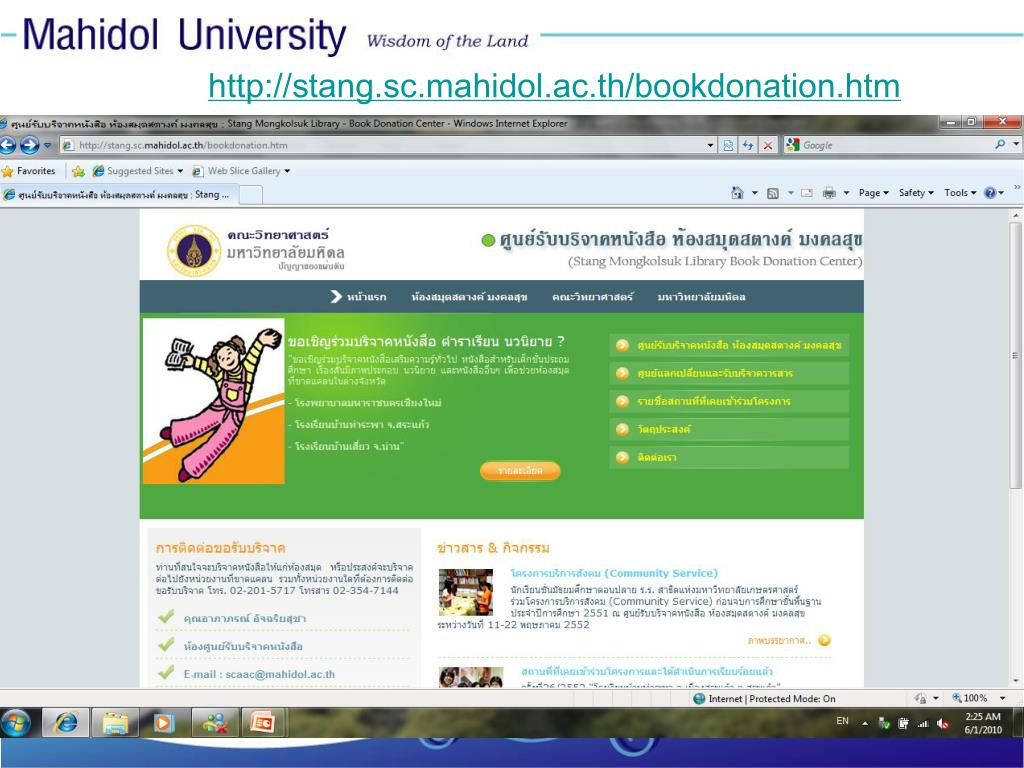Open the recent pages dropdown beside Forward
The height and width of the screenshot is (768, 1024).
coord(47,145)
